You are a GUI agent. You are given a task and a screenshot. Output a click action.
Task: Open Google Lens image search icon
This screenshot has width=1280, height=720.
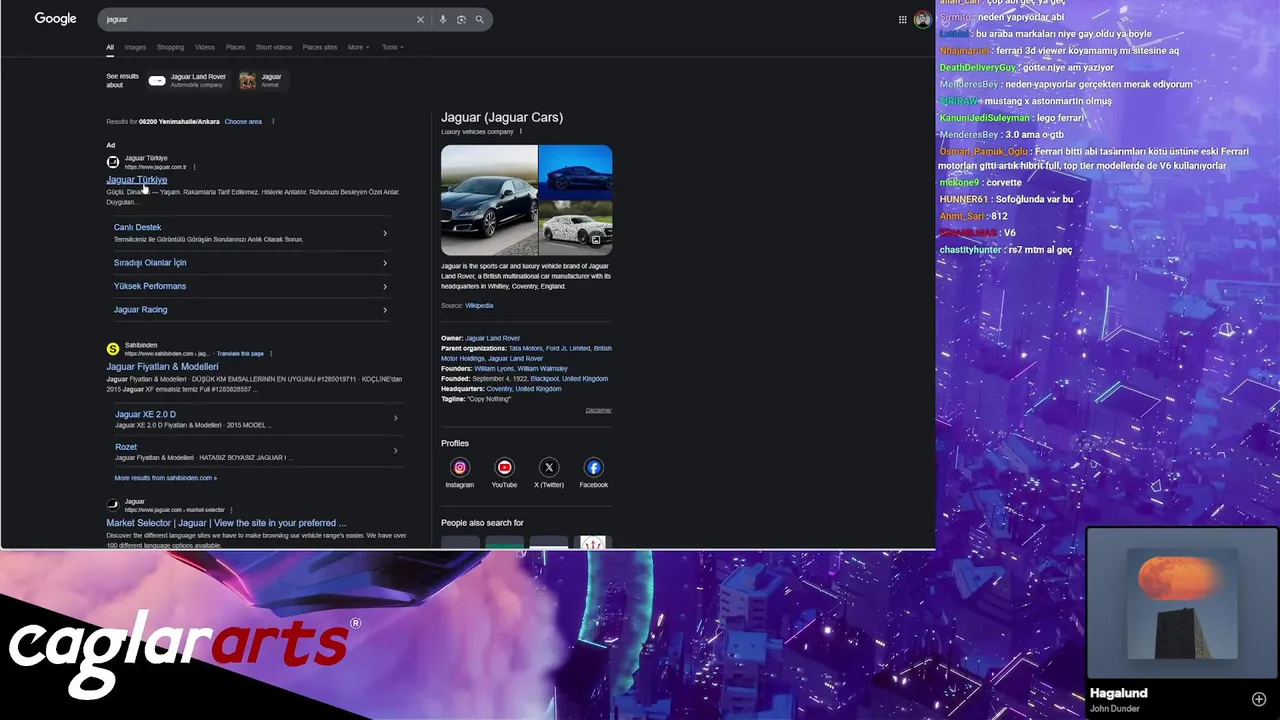click(x=461, y=19)
